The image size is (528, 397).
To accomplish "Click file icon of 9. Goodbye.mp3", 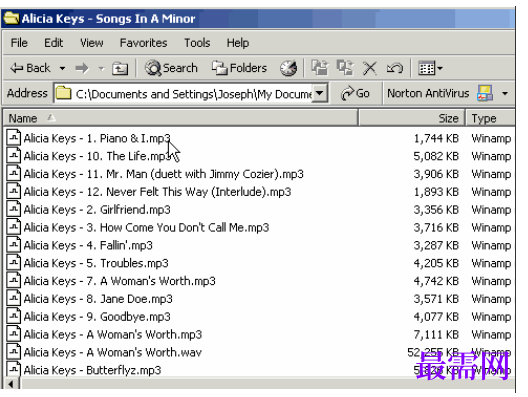I will (x=14, y=316).
